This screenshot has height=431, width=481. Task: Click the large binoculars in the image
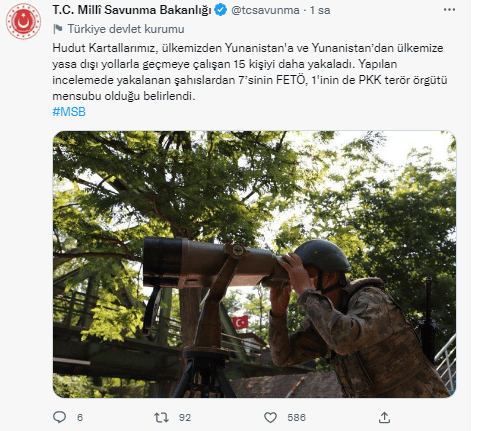click(x=213, y=263)
